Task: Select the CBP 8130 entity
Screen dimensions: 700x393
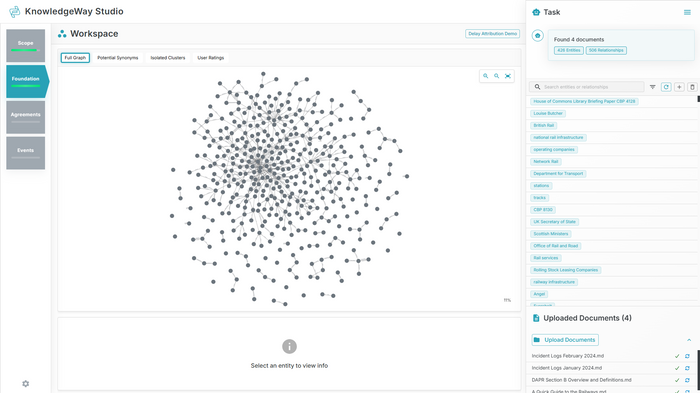Action: point(543,210)
